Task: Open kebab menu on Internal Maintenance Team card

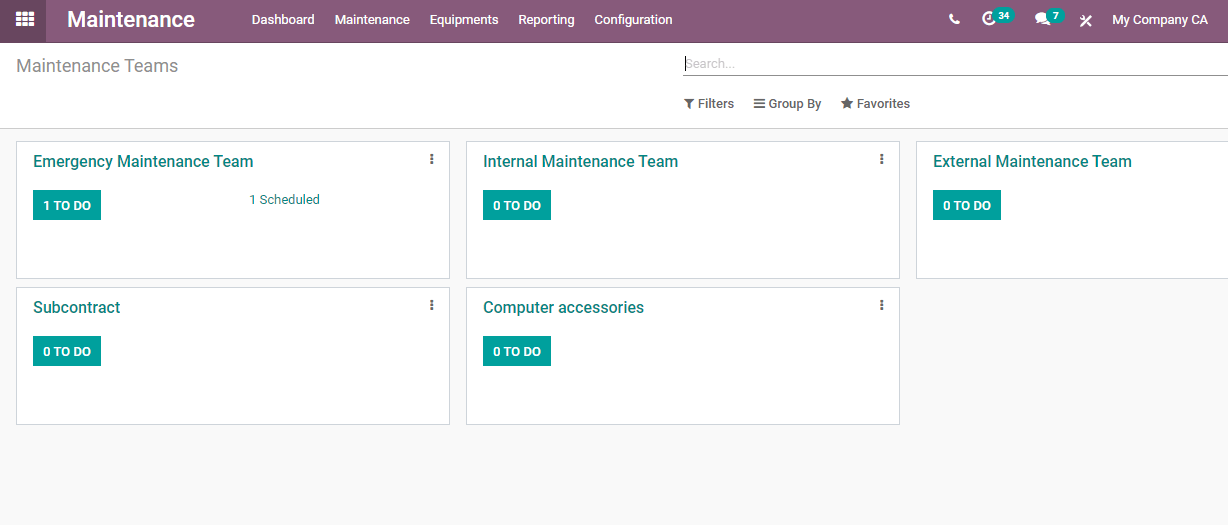Action: pos(882,159)
